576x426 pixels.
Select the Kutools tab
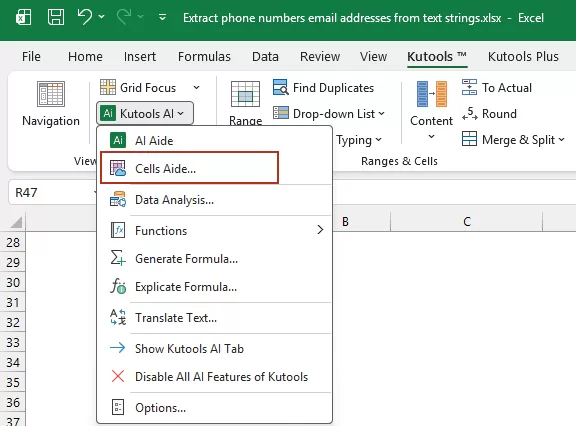pyautogui.click(x=437, y=57)
